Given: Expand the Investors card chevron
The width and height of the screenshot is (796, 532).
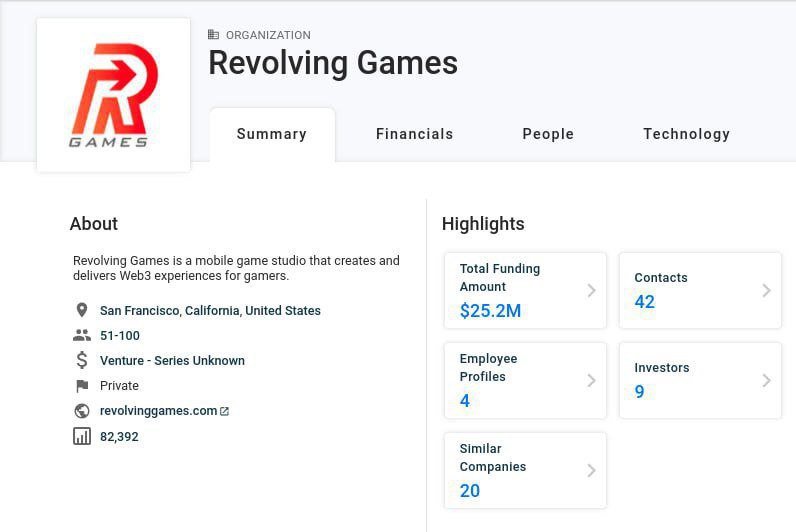Looking at the screenshot, I should (x=766, y=380).
